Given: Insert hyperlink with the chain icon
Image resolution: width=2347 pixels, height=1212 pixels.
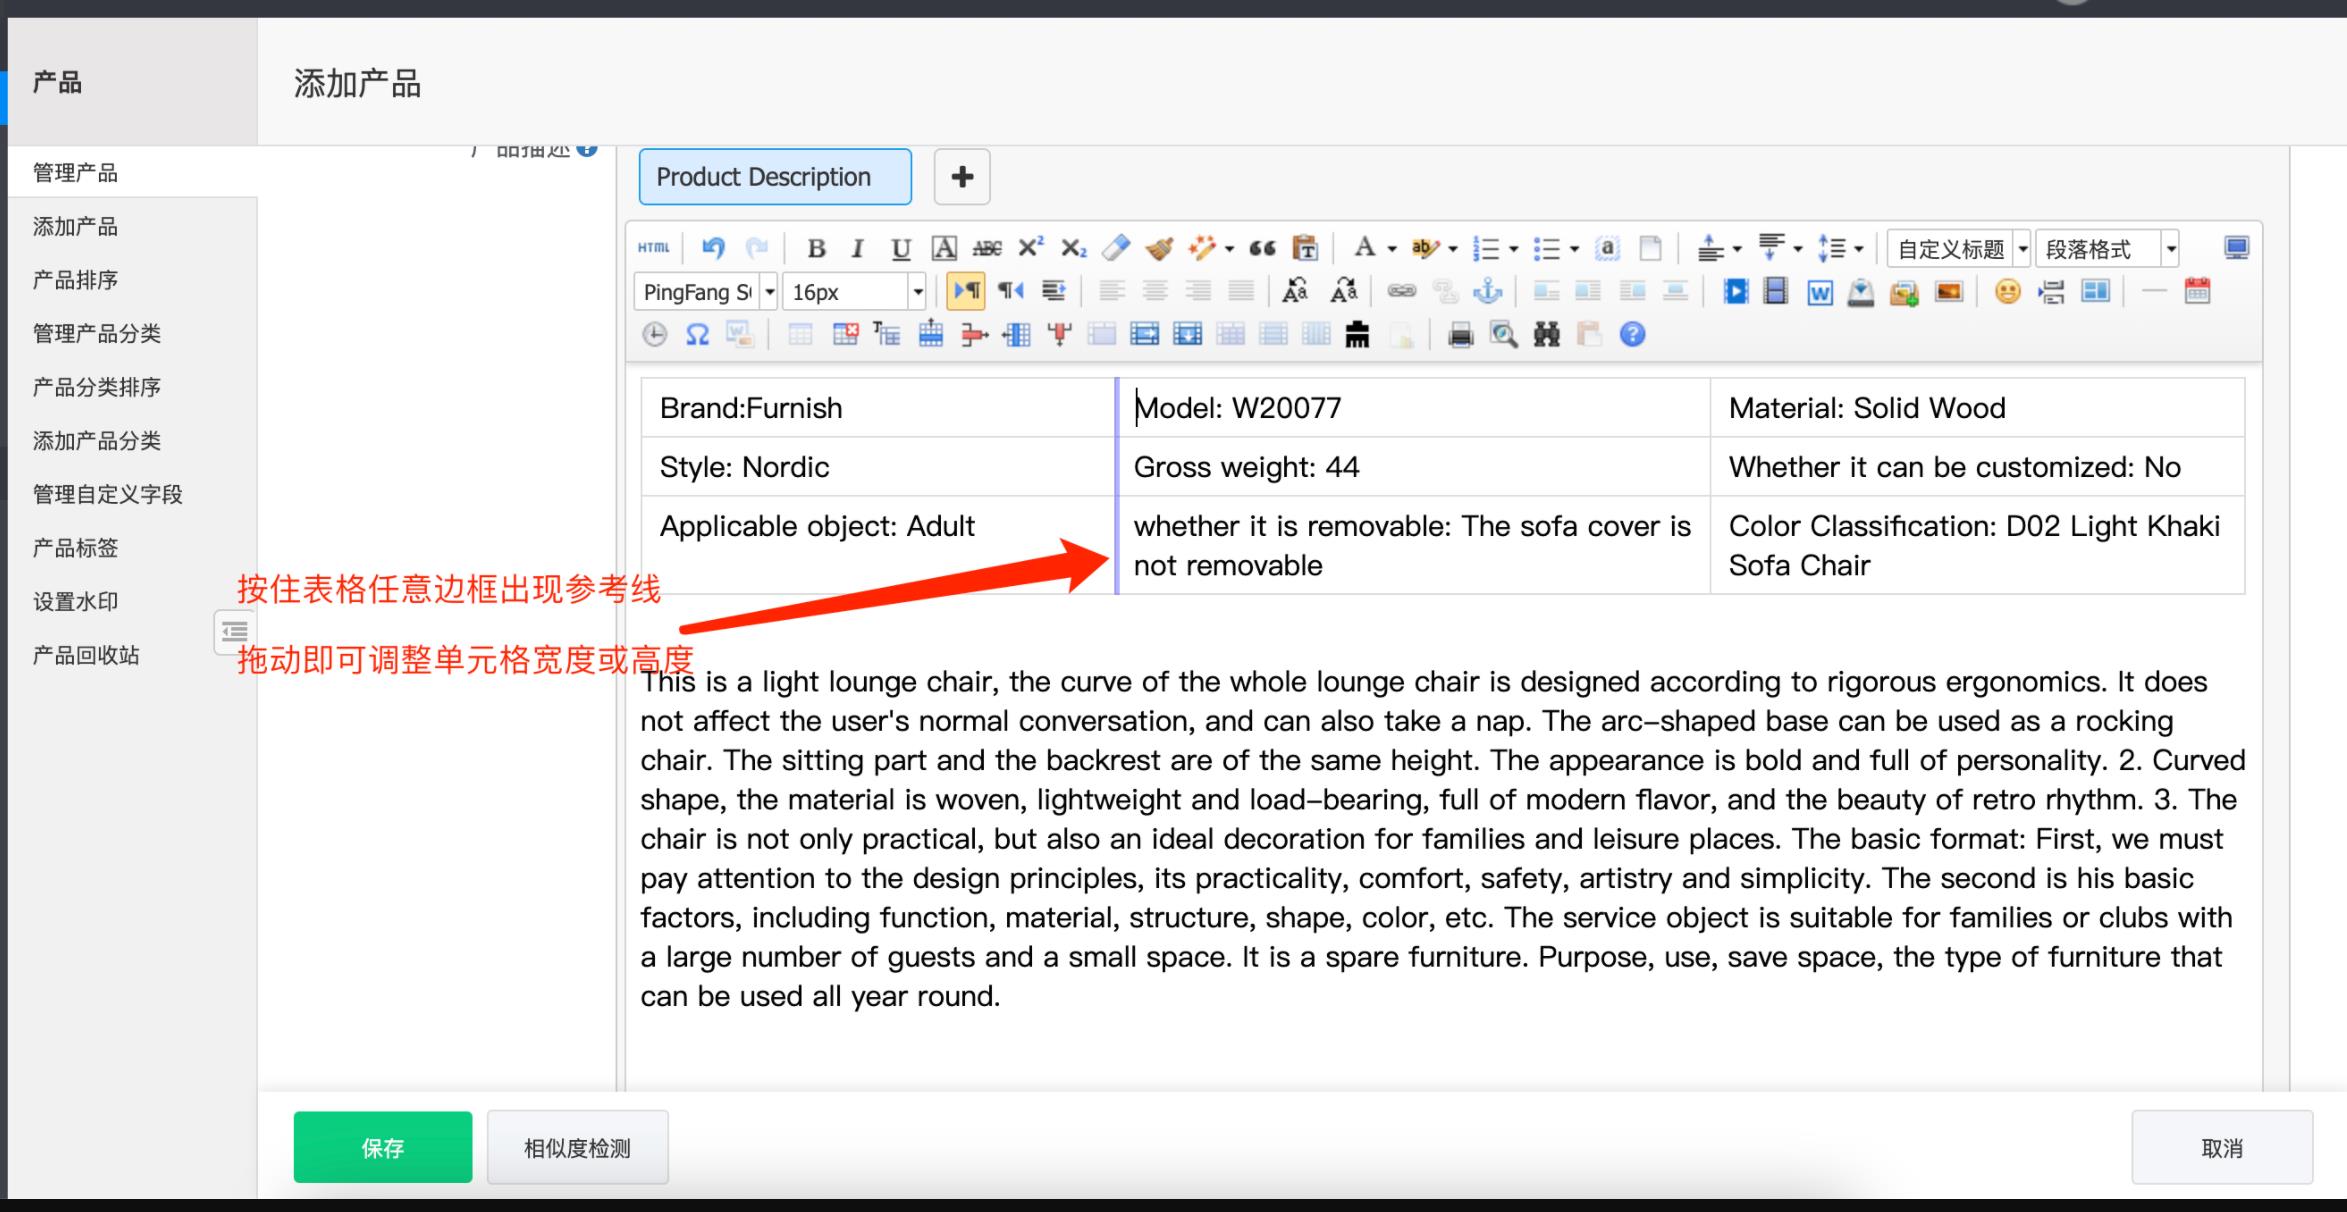Looking at the screenshot, I should pos(1401,291).
